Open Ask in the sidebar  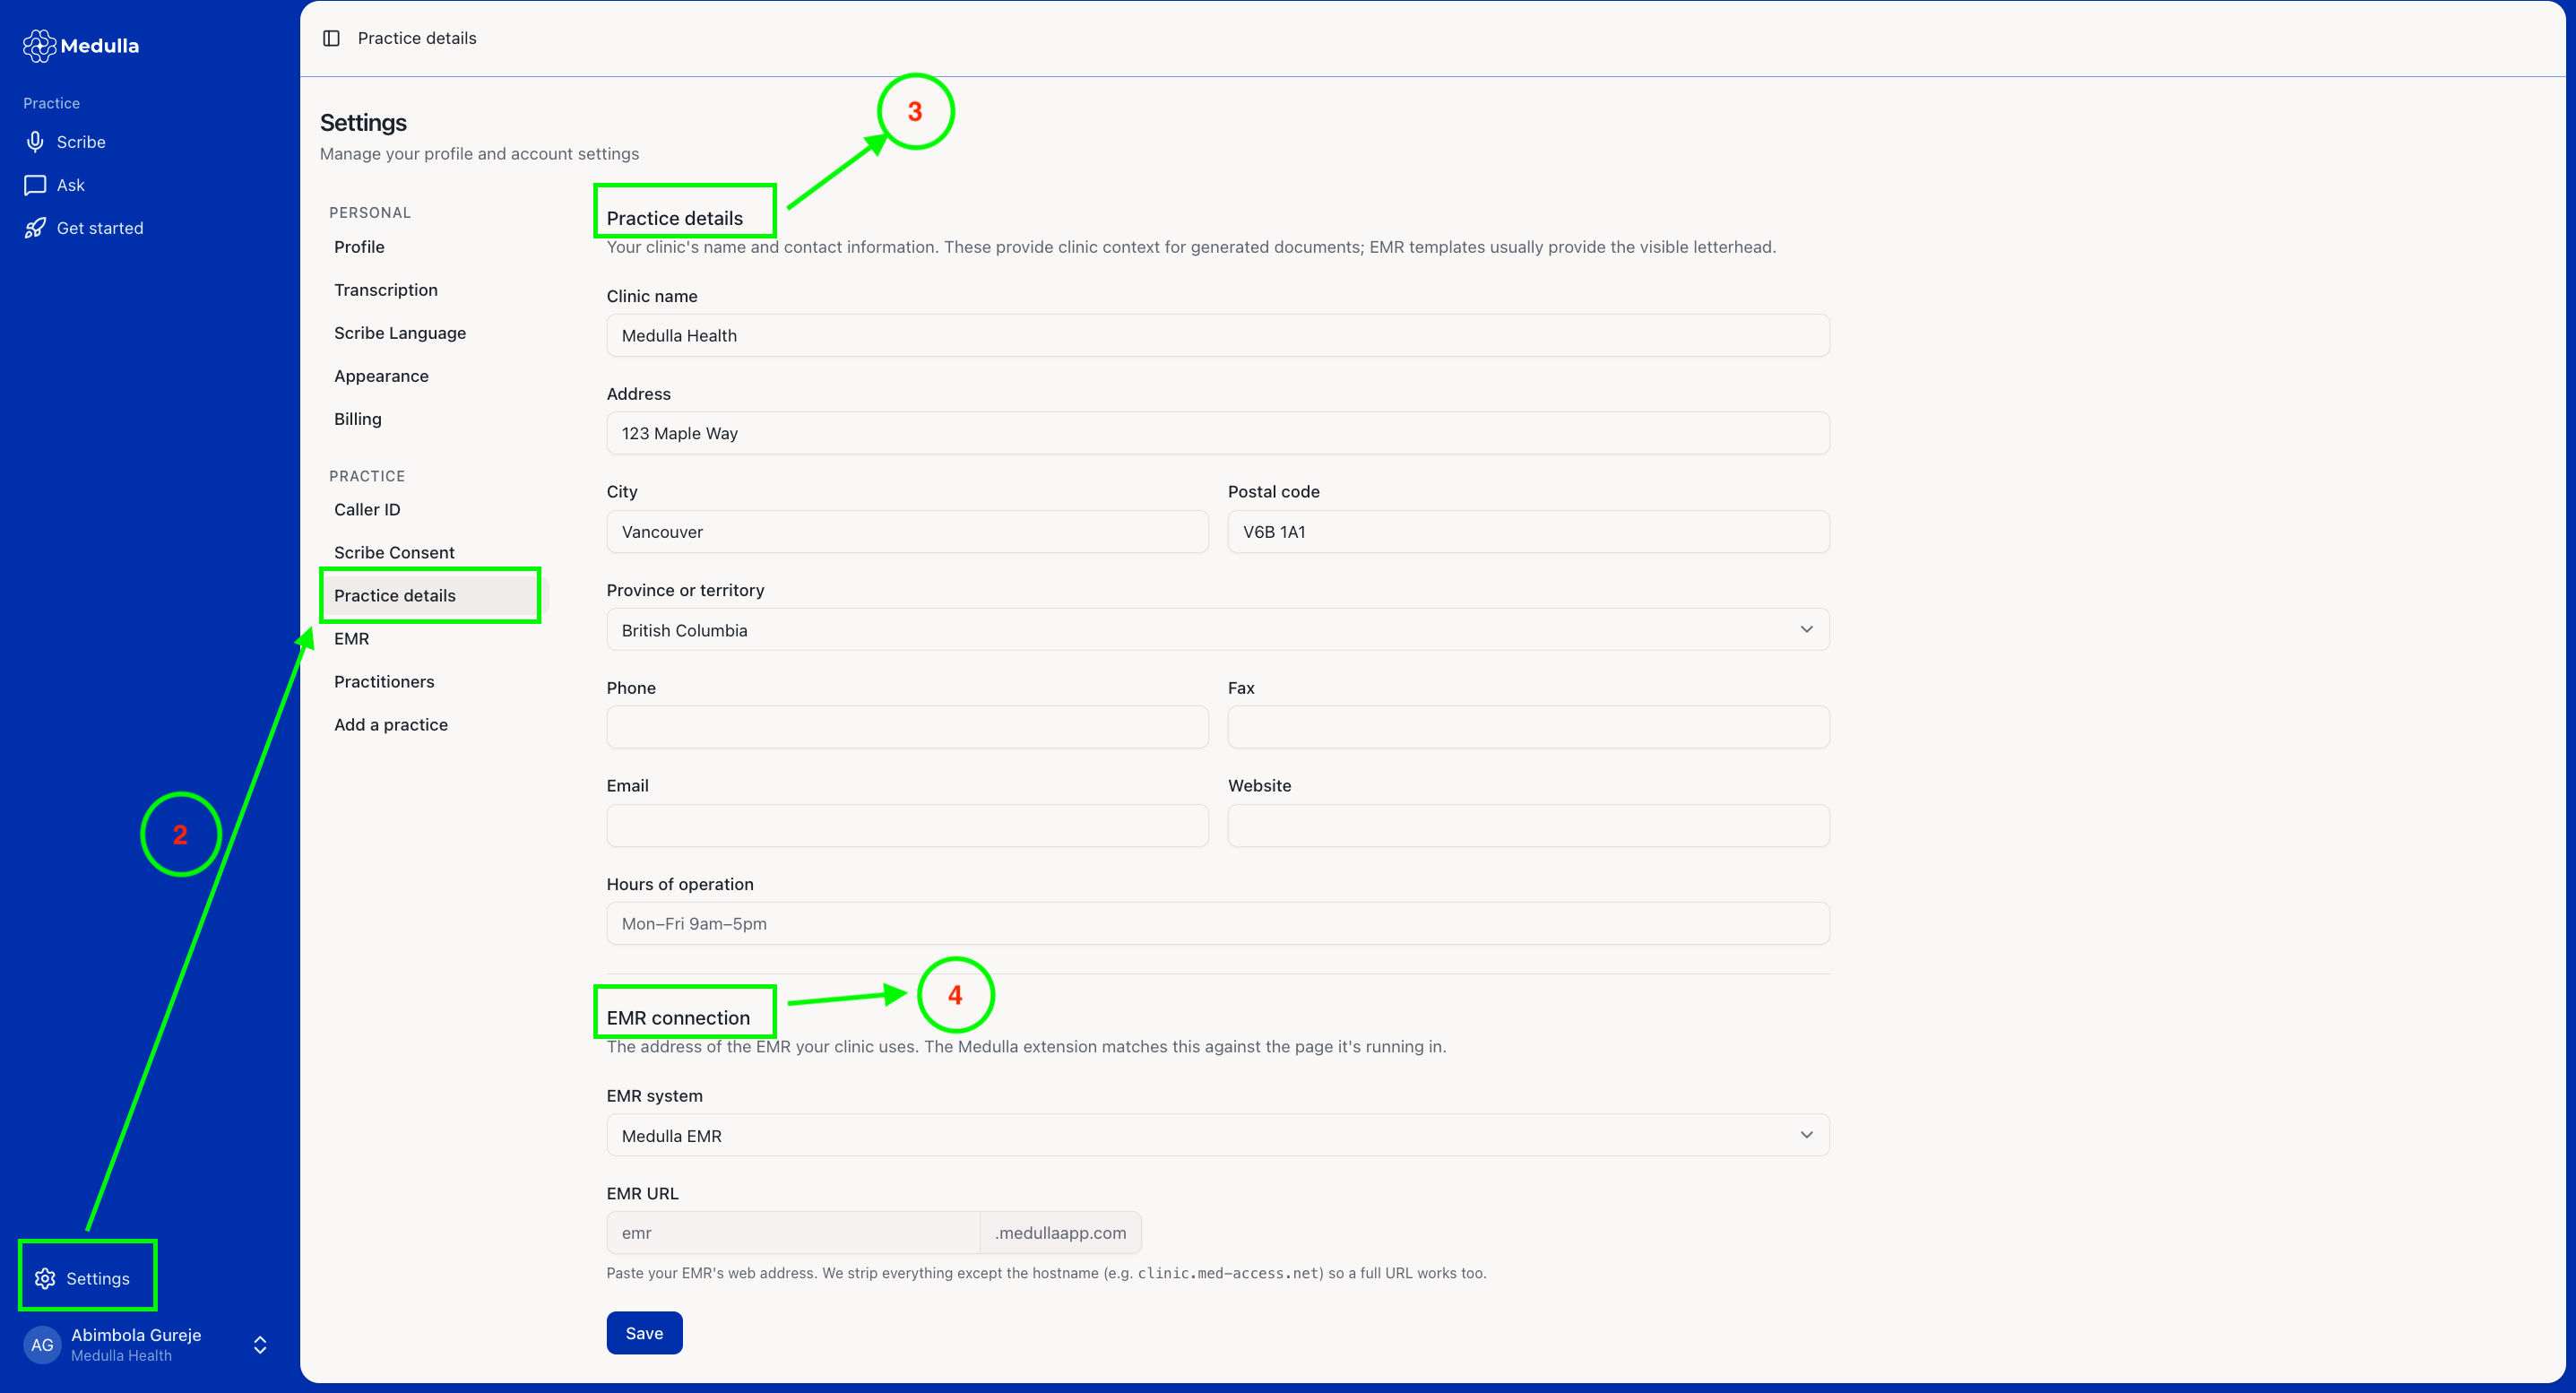pyautogui.click(x=70, y=185)
